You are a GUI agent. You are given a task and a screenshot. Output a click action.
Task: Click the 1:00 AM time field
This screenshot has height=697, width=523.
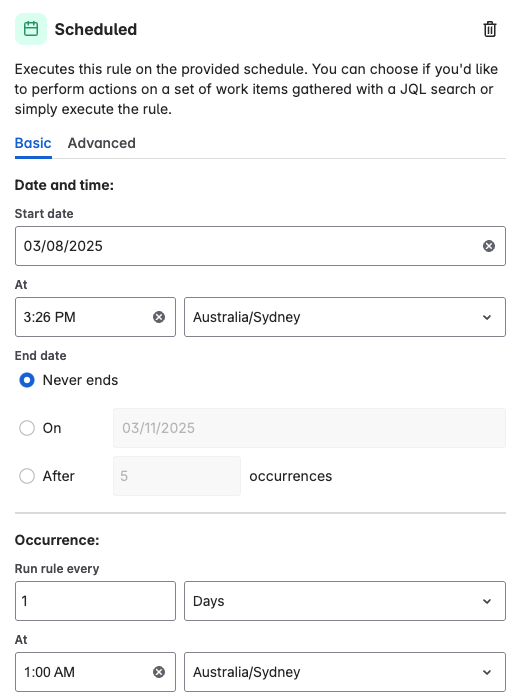[95, 672]
